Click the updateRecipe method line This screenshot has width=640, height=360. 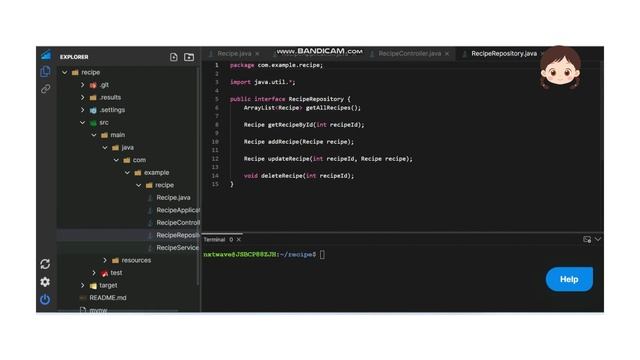328,159
